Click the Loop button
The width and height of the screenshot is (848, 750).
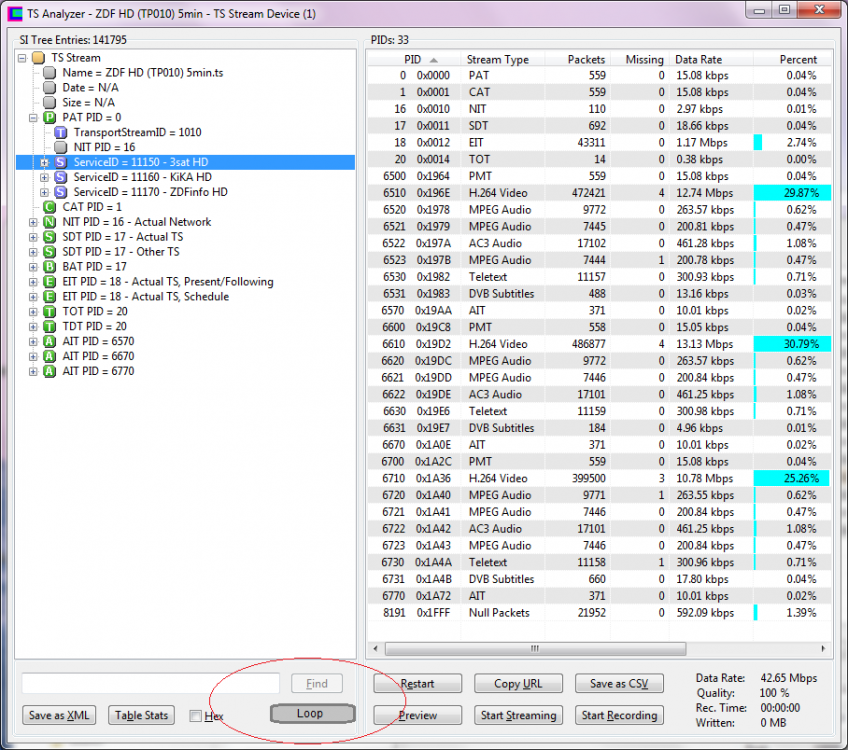pyautogui.click(x=311, y=714)
